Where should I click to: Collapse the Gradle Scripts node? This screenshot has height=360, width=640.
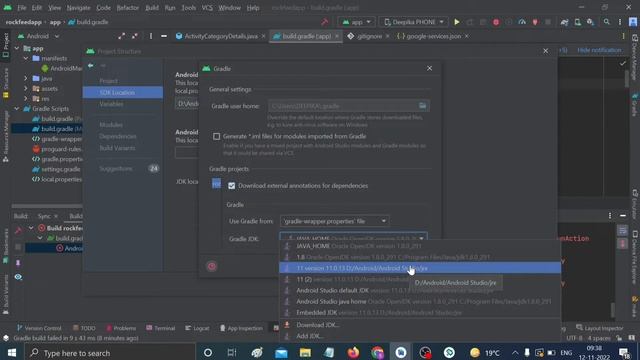point(17,109)
